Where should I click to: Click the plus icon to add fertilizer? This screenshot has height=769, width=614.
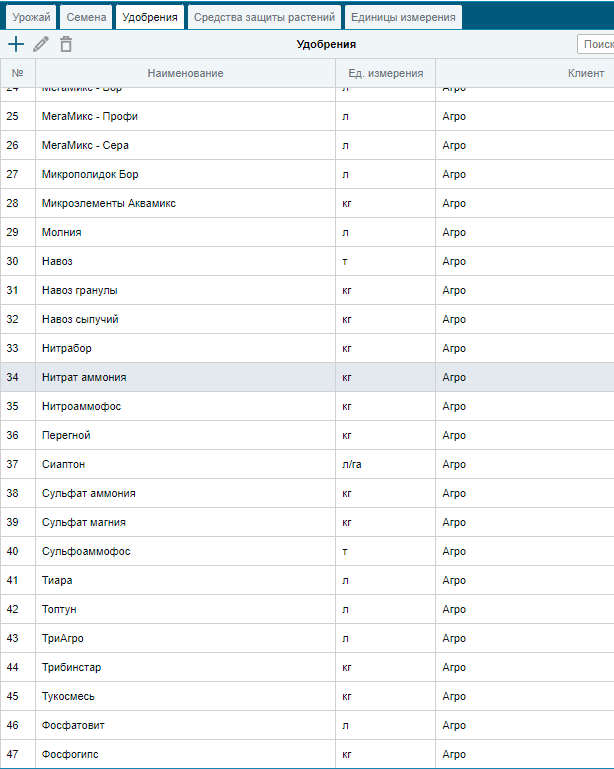[x=16, y=44]
